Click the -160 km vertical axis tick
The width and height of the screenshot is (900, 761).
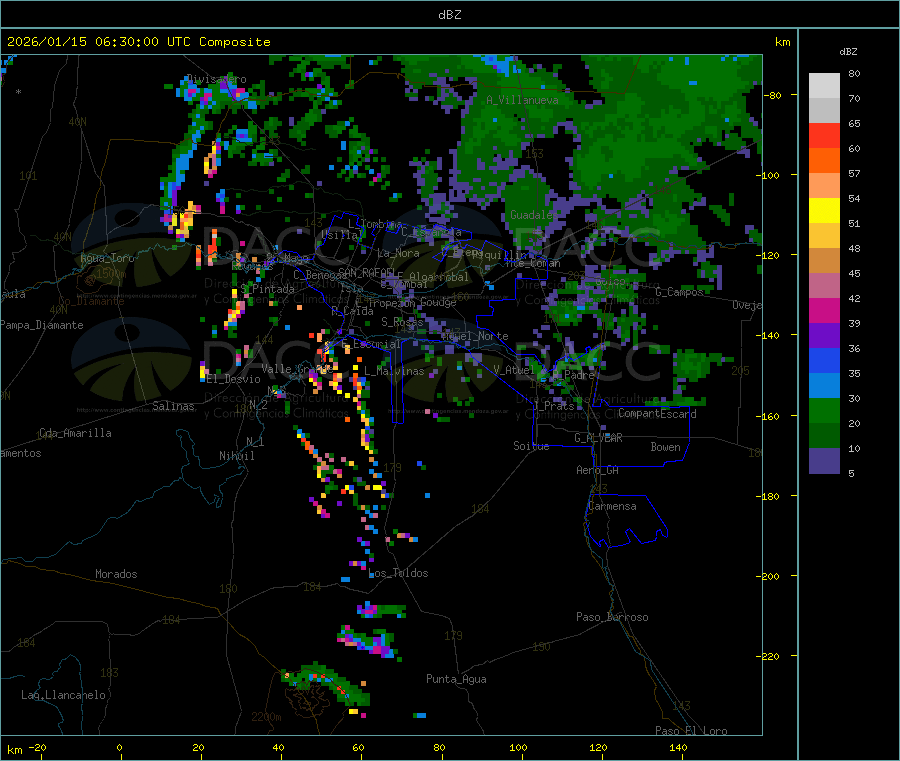pyautogui.click(x=767, y=416)
